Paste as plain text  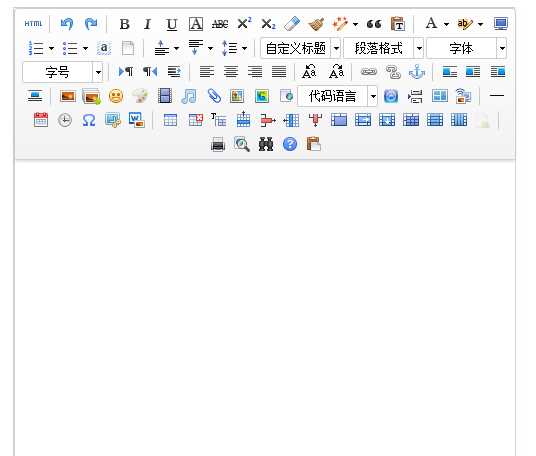tap(398, 24)
